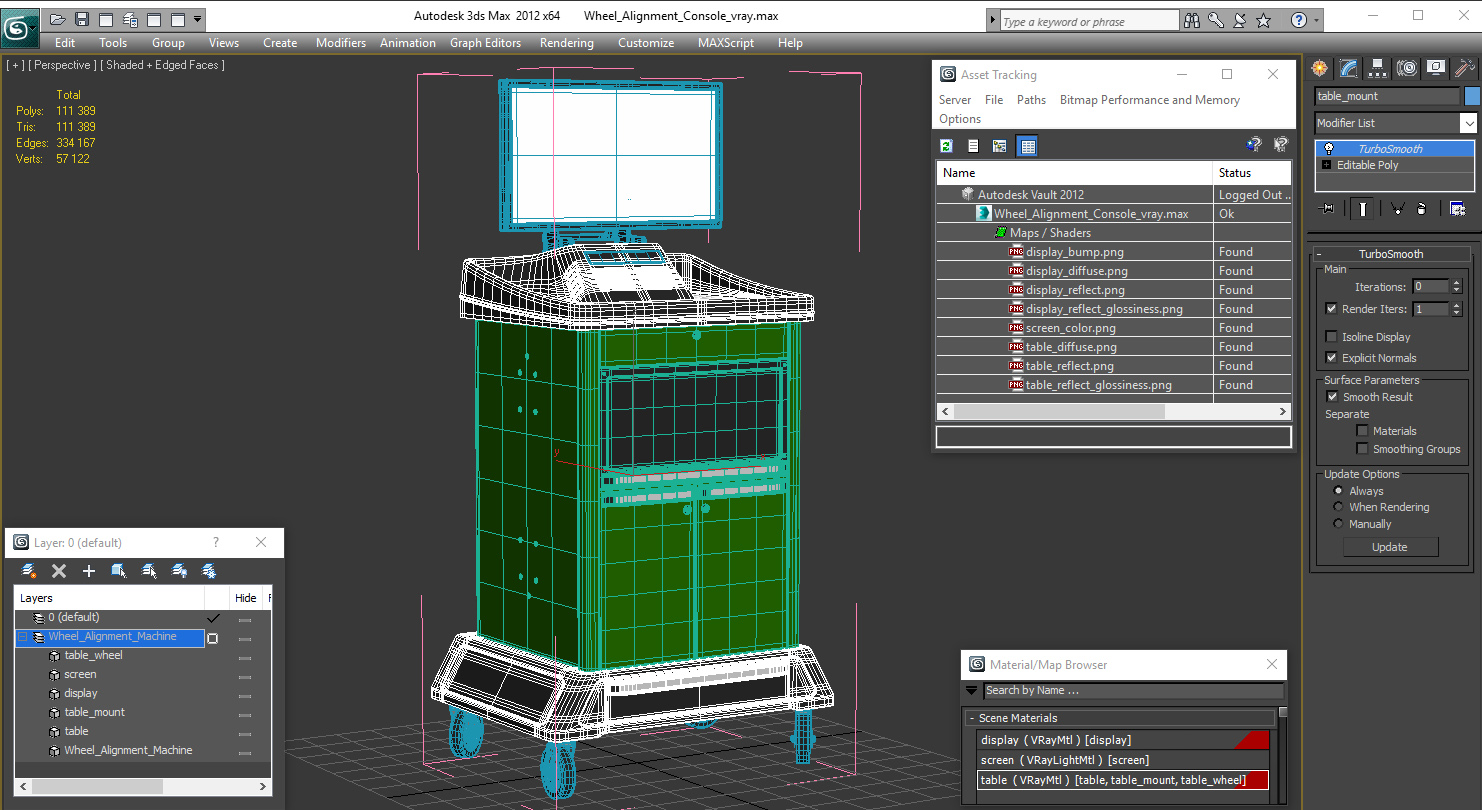The image size is (1482, 810).
Task: Click the Status column header
Action: (x=1252, y=173)
